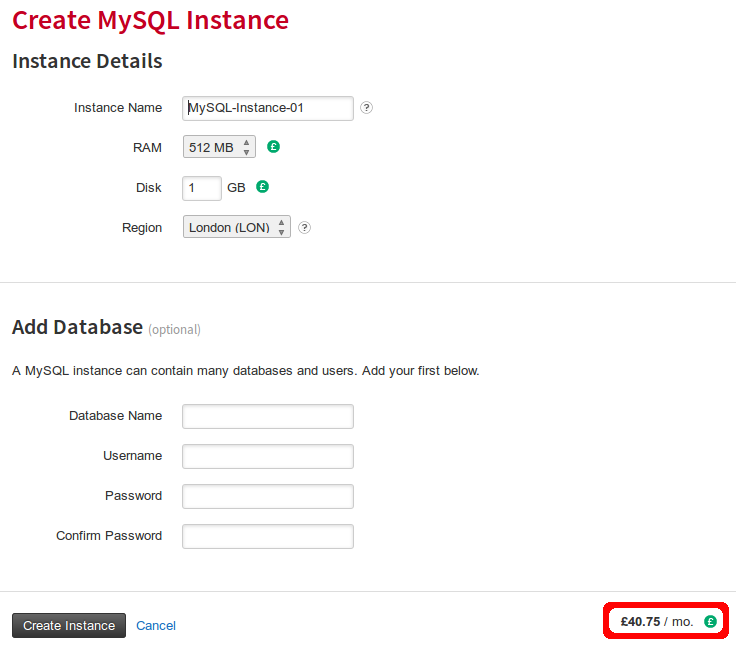Click the Add Database heading

(x=77, y=327)
